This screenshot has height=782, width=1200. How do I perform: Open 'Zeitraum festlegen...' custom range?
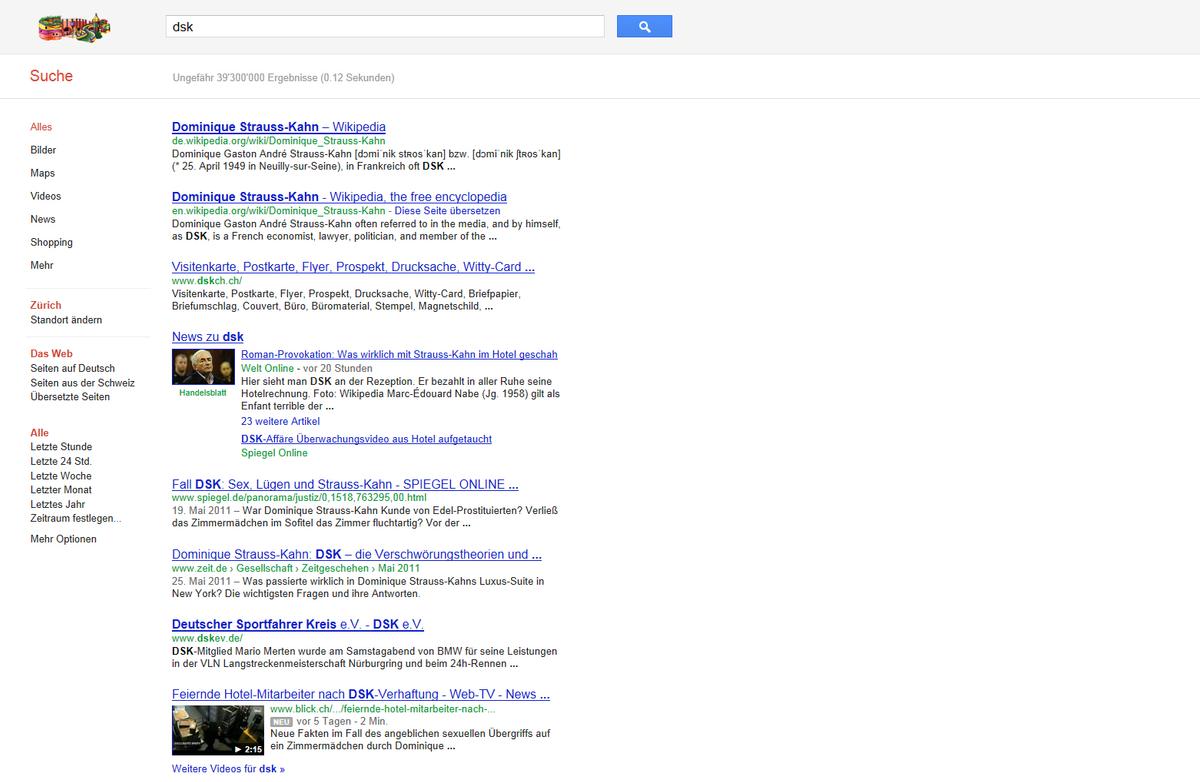[76, 518]
